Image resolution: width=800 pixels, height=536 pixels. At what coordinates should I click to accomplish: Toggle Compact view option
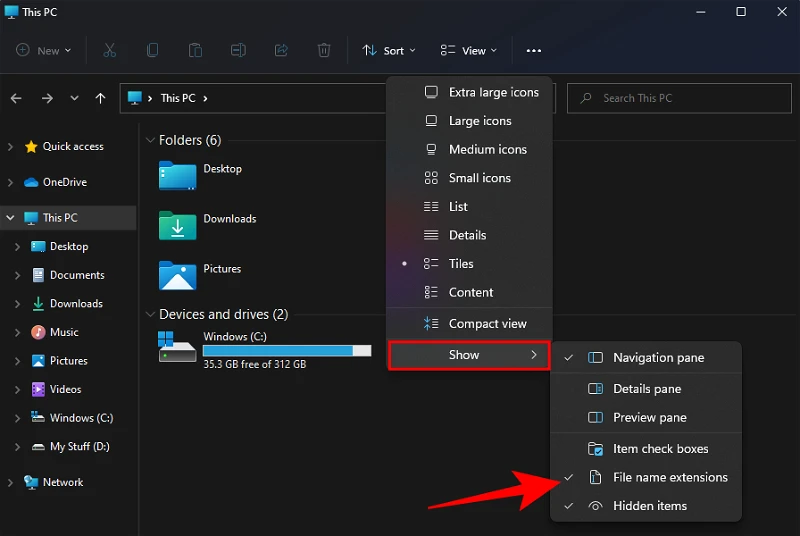(469, 323)
